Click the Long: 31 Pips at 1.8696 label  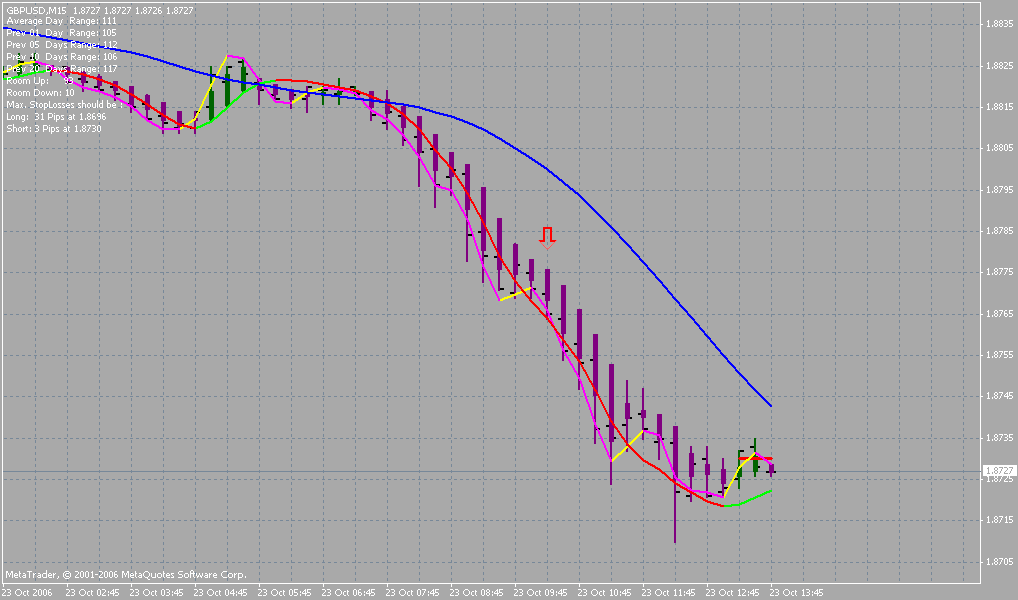(56, 117)
